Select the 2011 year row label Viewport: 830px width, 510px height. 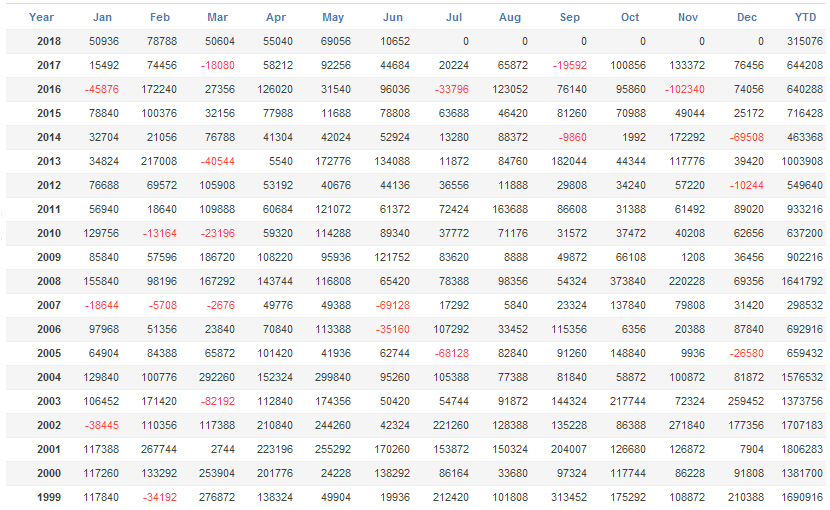point(49,209)
